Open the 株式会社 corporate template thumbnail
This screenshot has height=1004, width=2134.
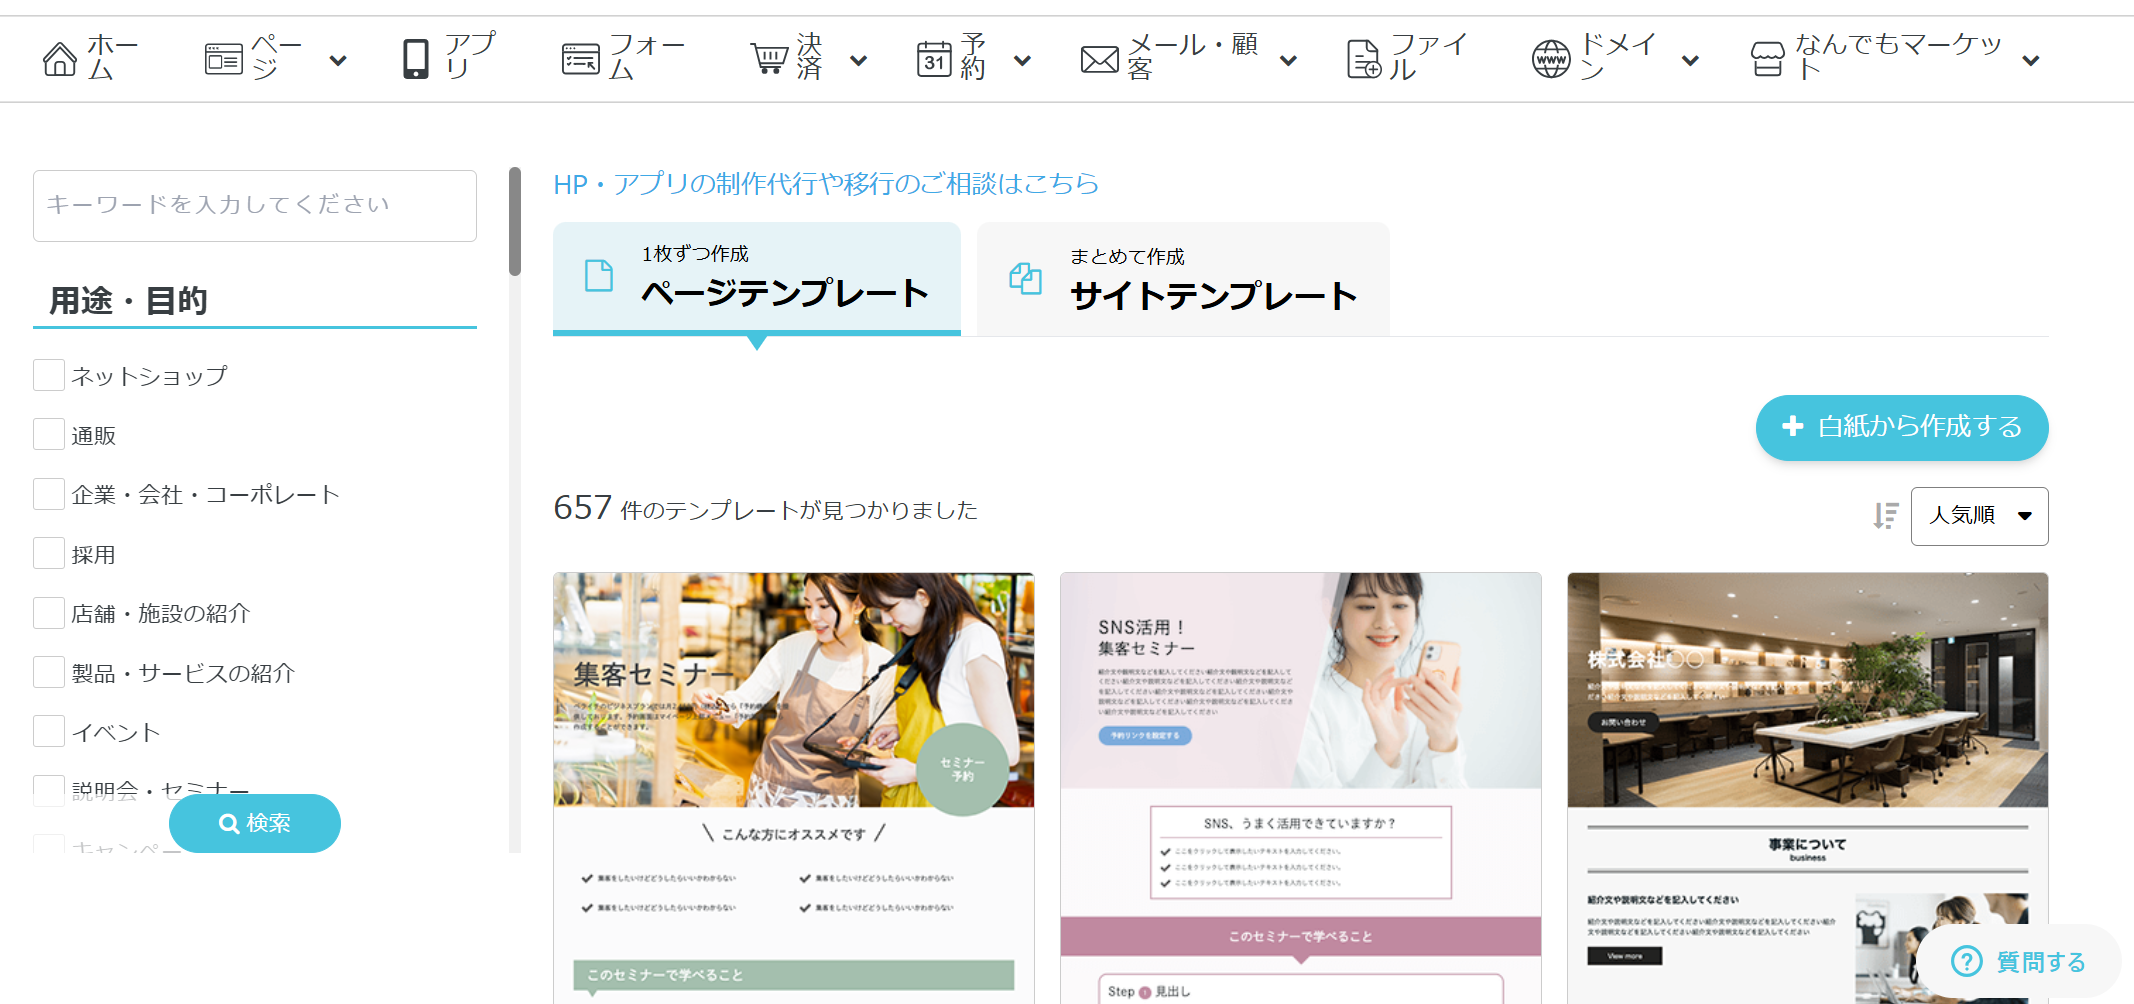point(1808,788)
